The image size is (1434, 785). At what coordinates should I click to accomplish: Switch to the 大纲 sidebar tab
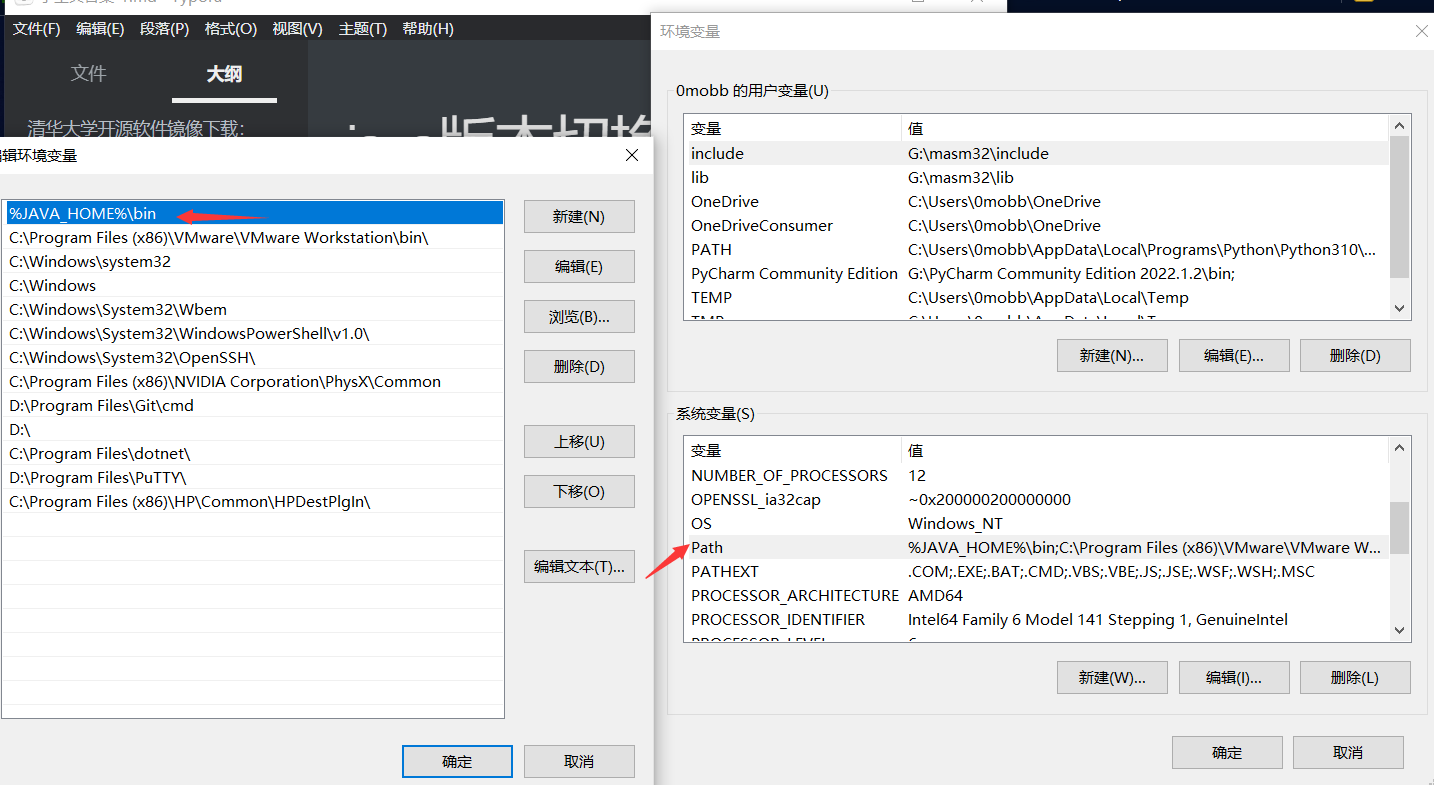(224, 74)
